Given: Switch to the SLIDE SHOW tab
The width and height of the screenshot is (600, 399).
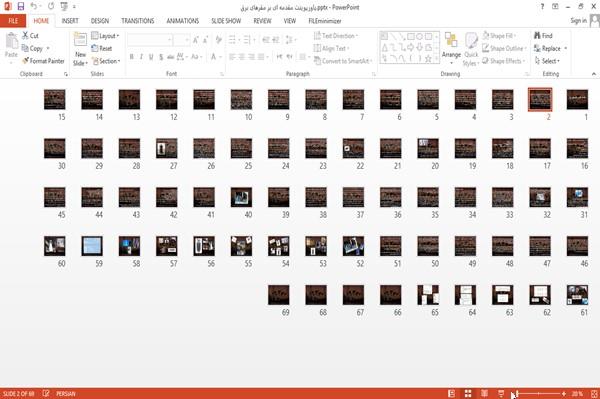Looking at the screenshot, I should (226, 21).
